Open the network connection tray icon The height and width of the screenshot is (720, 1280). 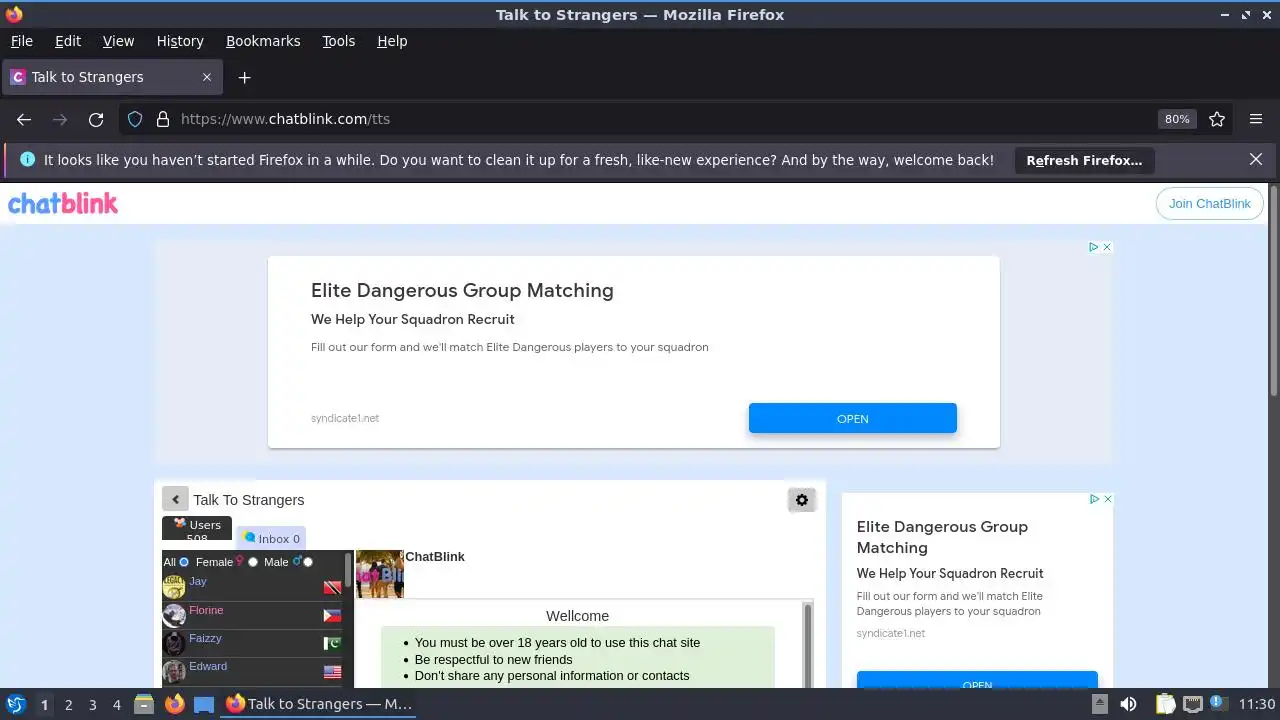click(x=1192, y=704)
